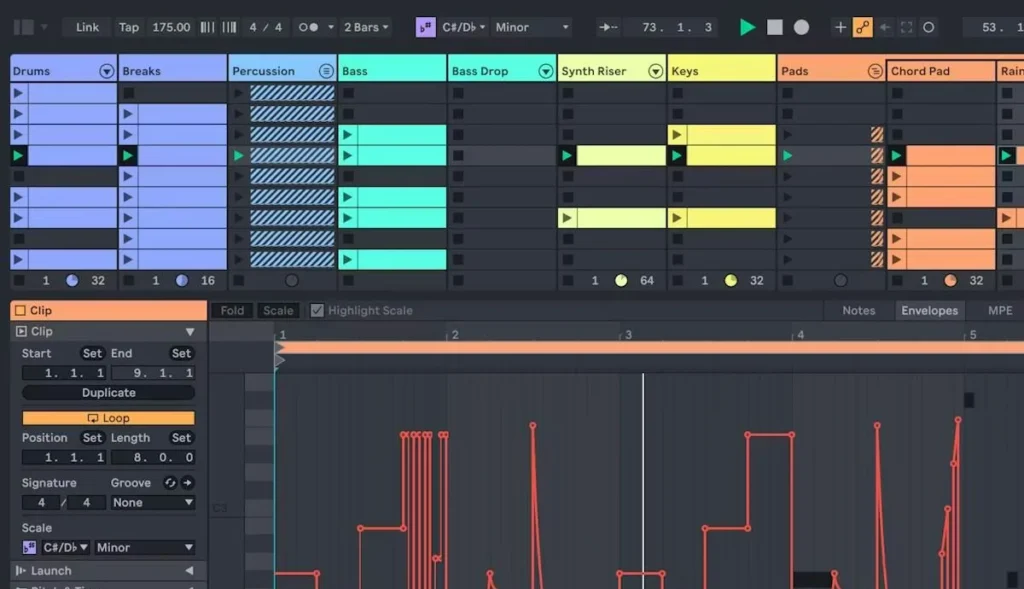This screenshot has width=1024, height=589.
Task: Switch to the Envelopes tab
Action: click(929, 311)
